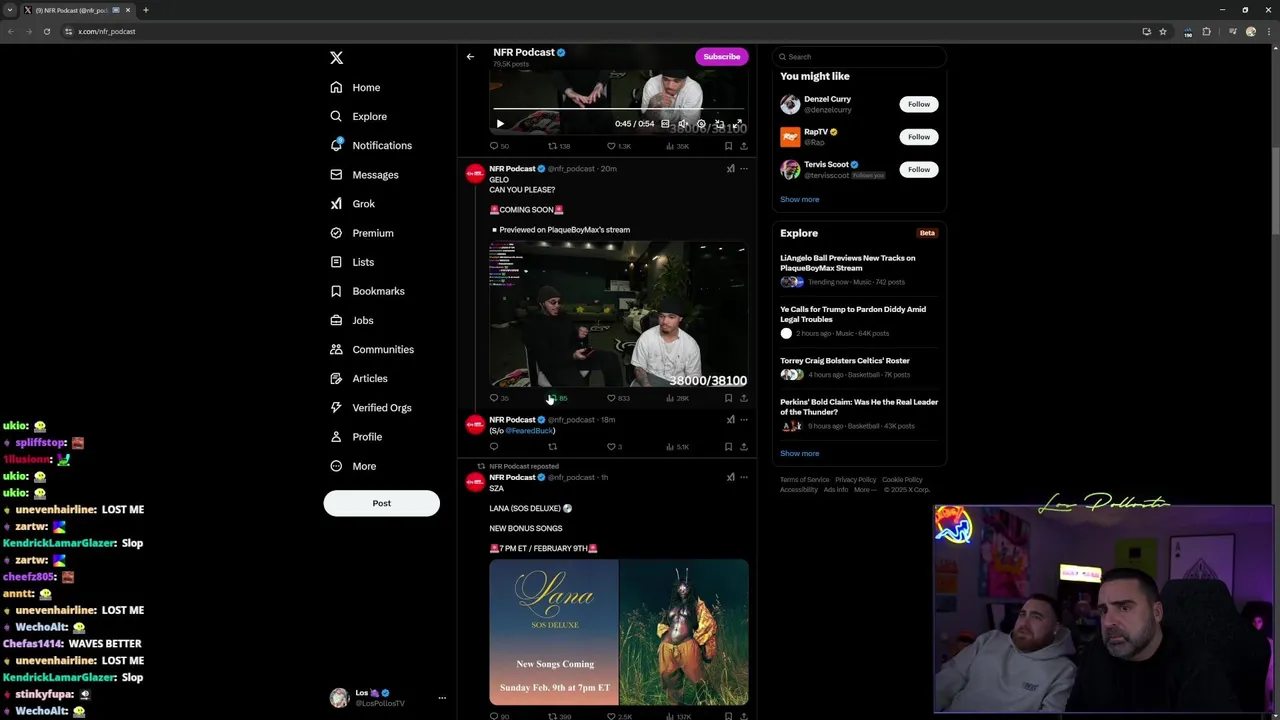Click browser reload button
The width and height of the screenshot is (1280, 720).
click(x=47, y=31)
